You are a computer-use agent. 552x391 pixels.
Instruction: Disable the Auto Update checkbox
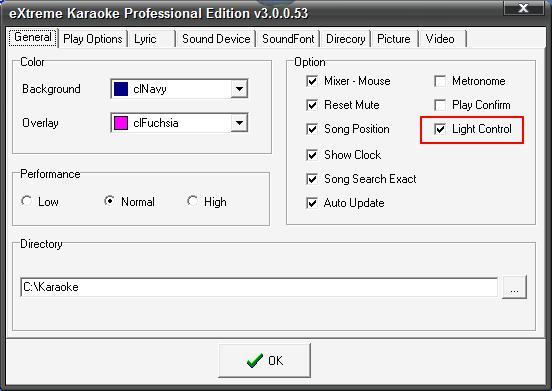point(312,203)
